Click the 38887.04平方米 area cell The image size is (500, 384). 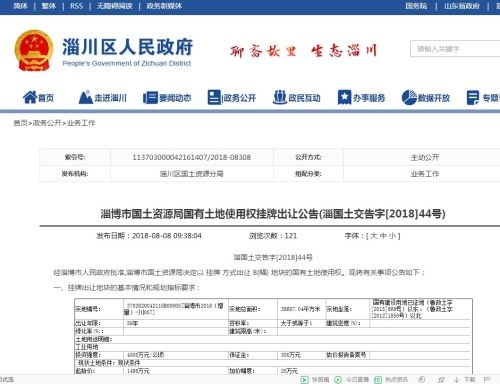click(301, 309)
